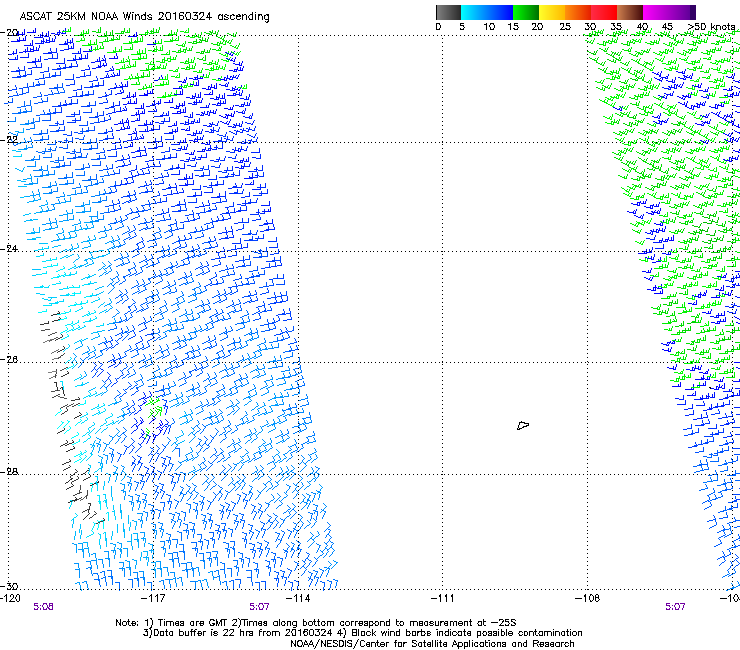Click the magenta 40-45 knots color band
Screen dimensions: 740x650
click(656, 12)
